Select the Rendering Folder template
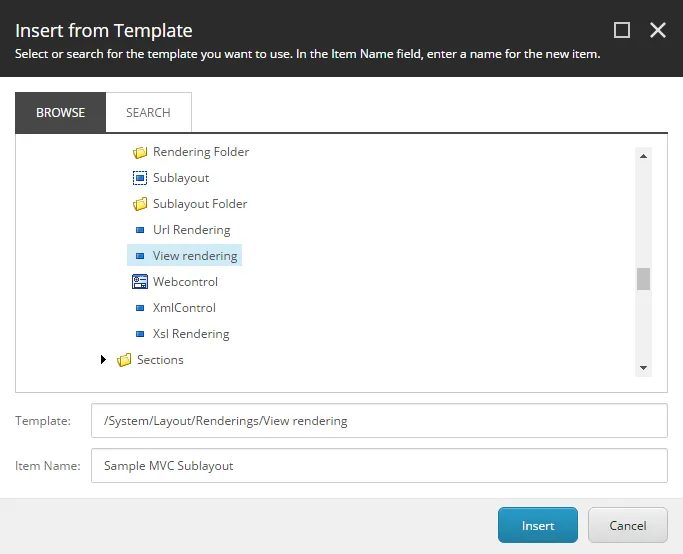Image resolution: width=683 pixels, height=554 pixels. pyautogui.click(x=201, y=152)
